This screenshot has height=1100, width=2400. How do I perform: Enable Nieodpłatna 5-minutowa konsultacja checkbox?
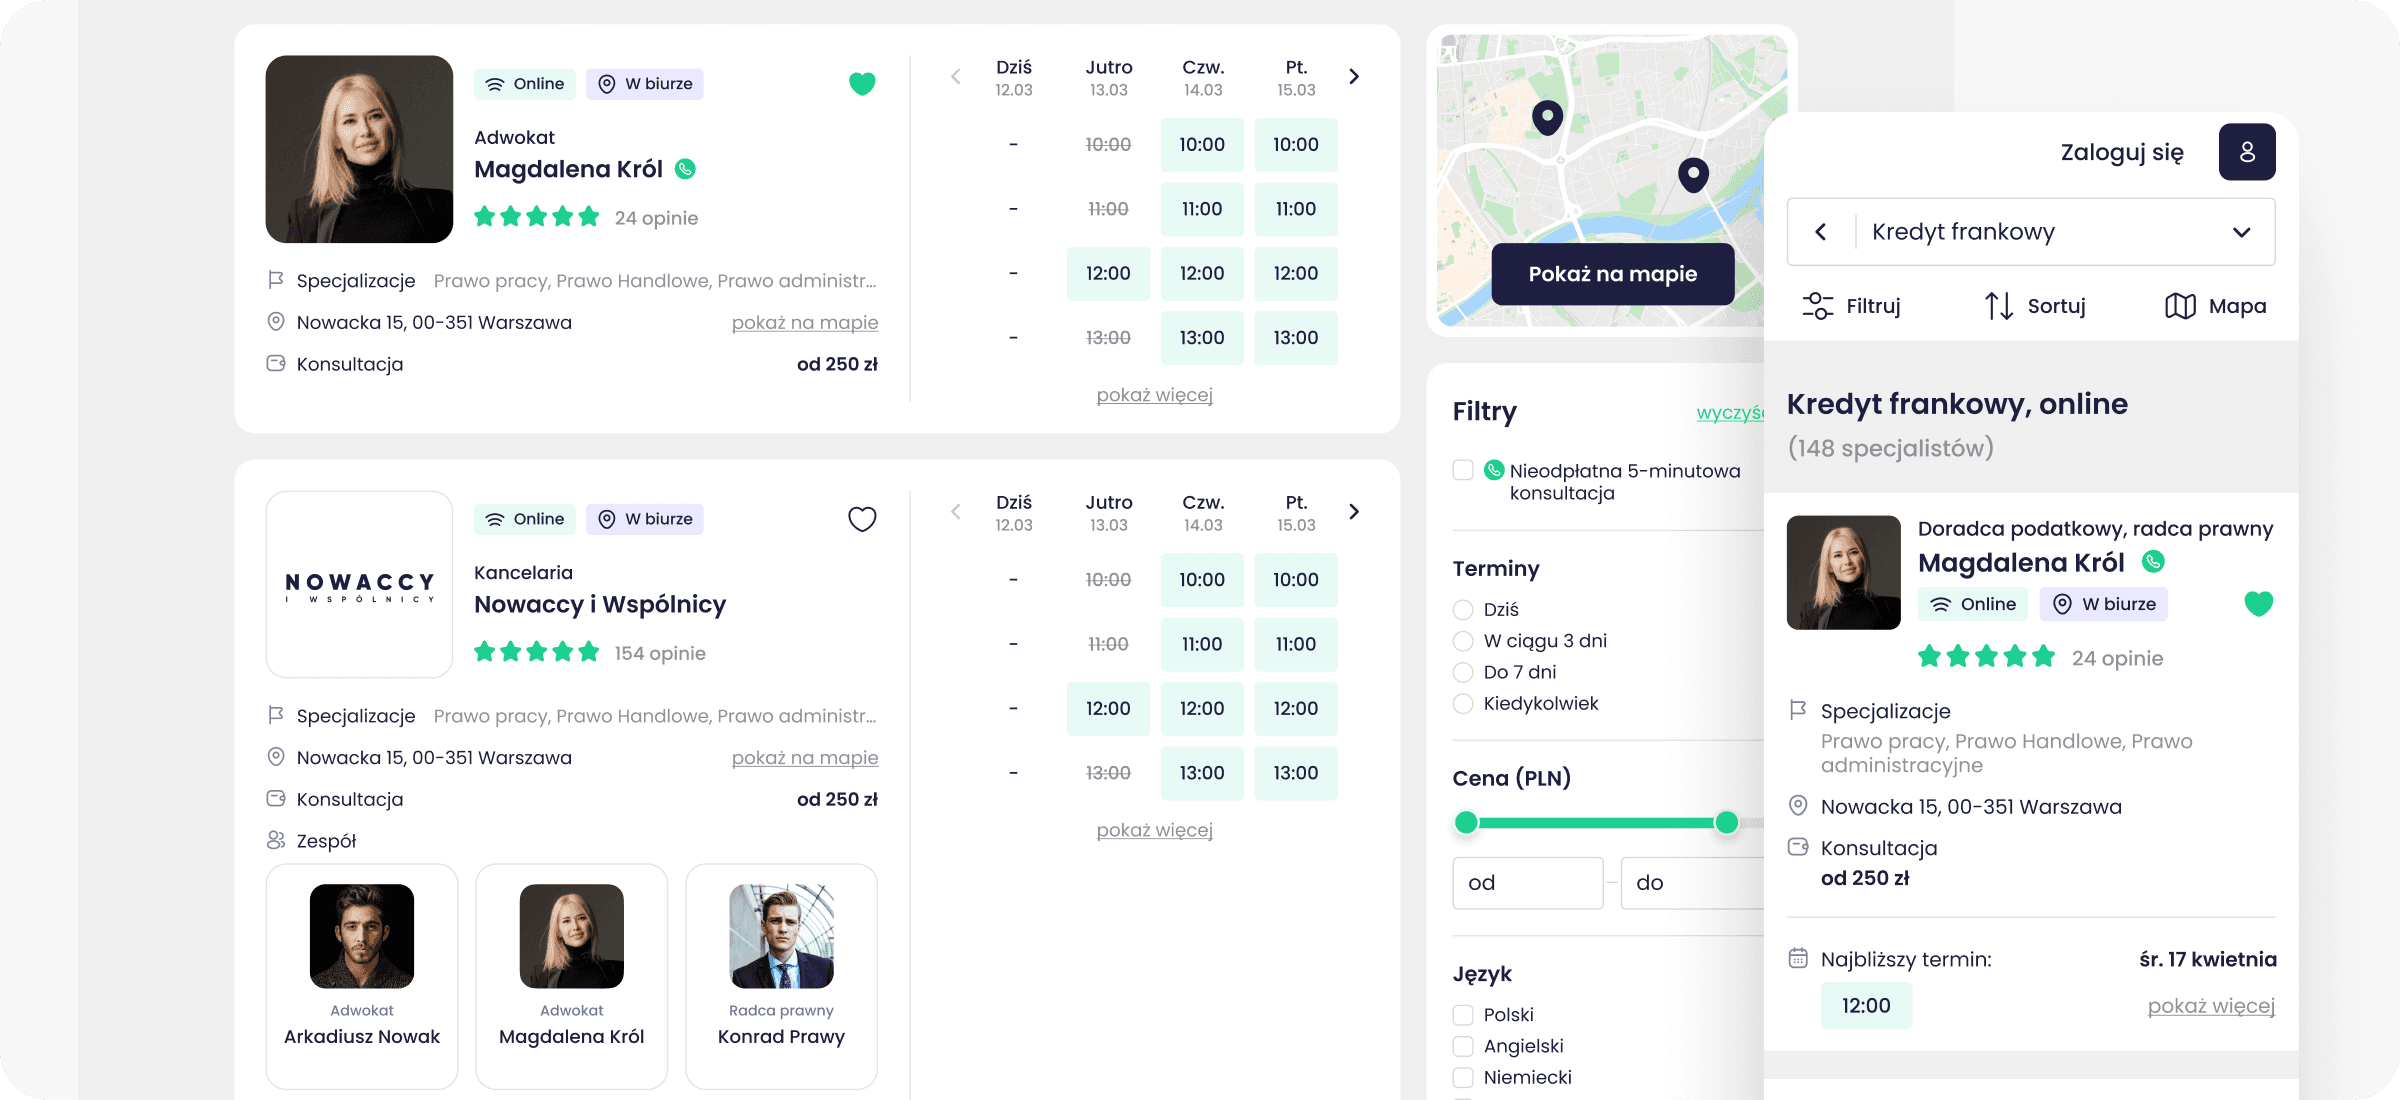[1463, 470]
